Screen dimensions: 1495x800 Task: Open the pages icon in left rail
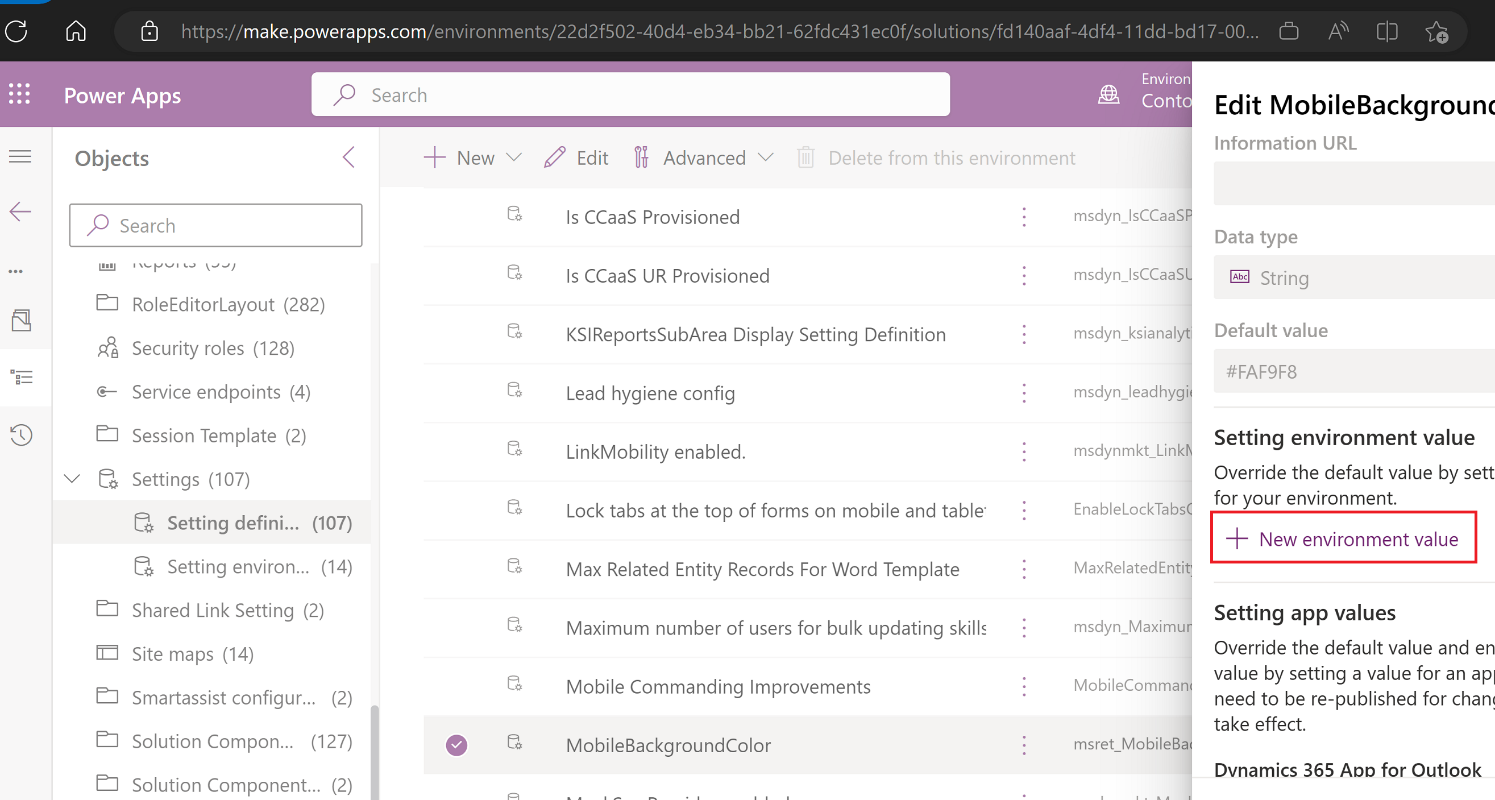[x=20, y=320]
